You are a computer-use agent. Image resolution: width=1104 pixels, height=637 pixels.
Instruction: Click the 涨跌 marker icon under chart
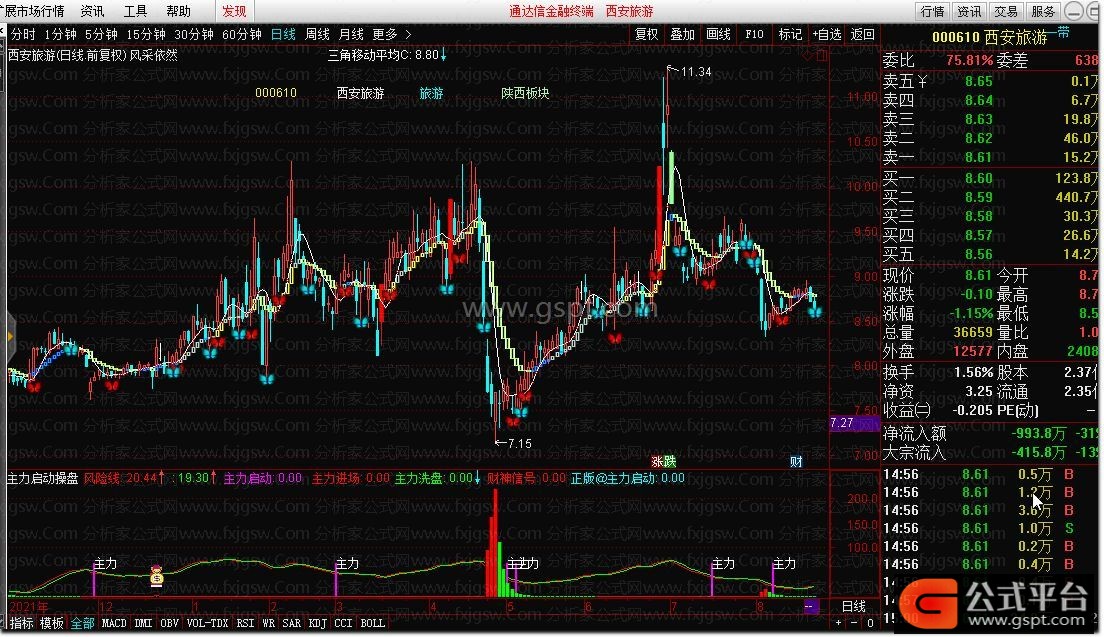tap(663, 462)
